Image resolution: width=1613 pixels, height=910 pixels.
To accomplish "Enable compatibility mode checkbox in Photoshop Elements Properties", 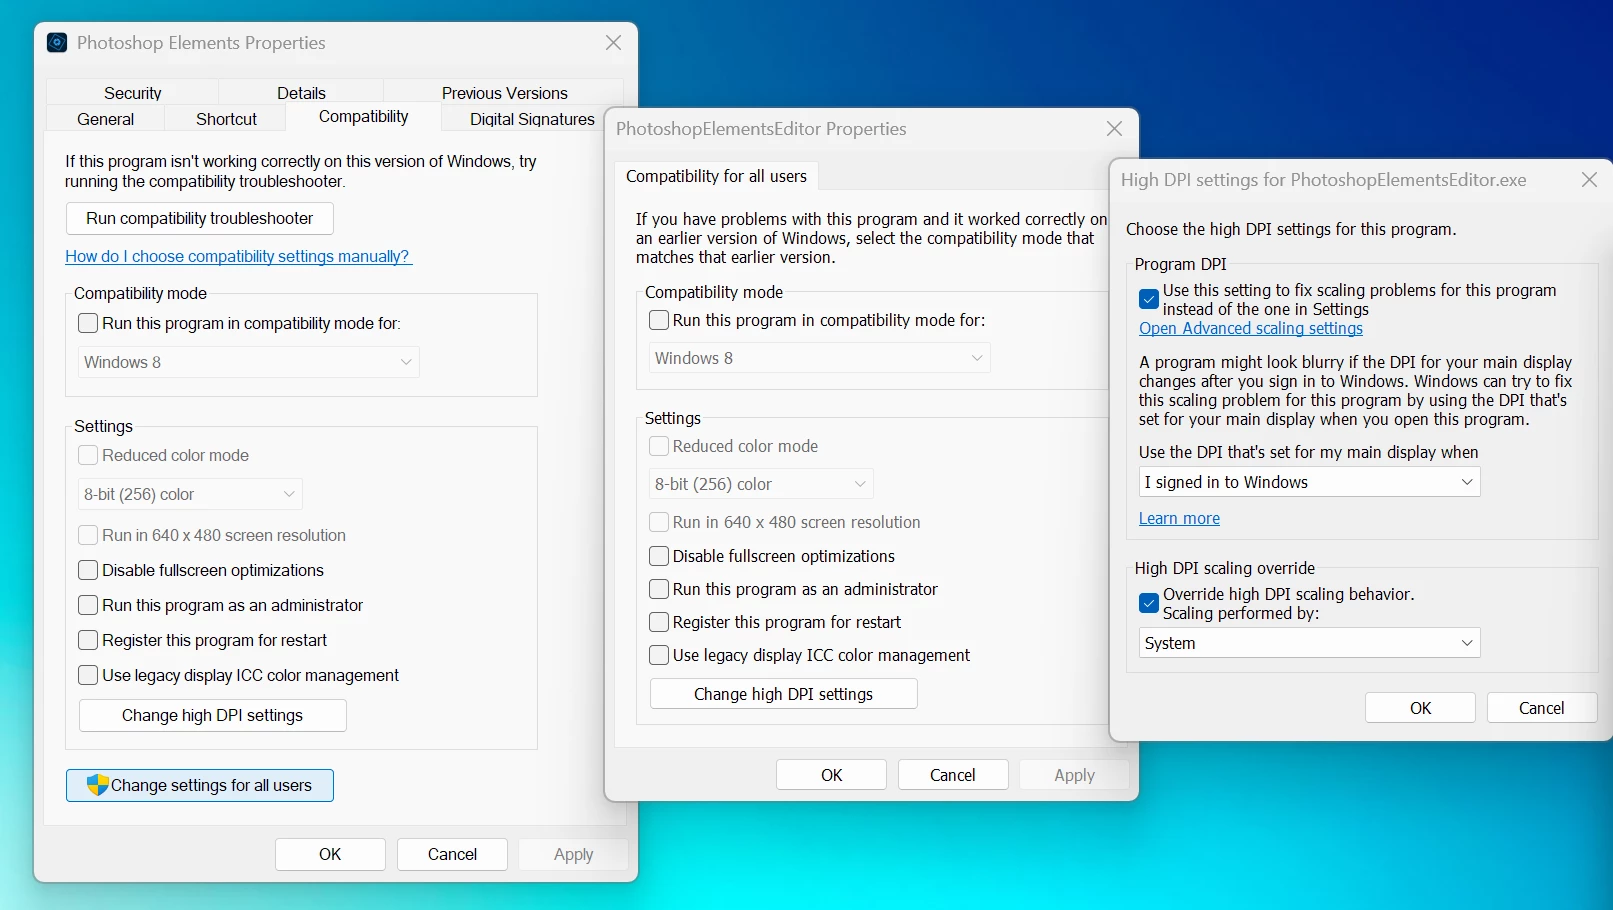I will pos(88,323).
